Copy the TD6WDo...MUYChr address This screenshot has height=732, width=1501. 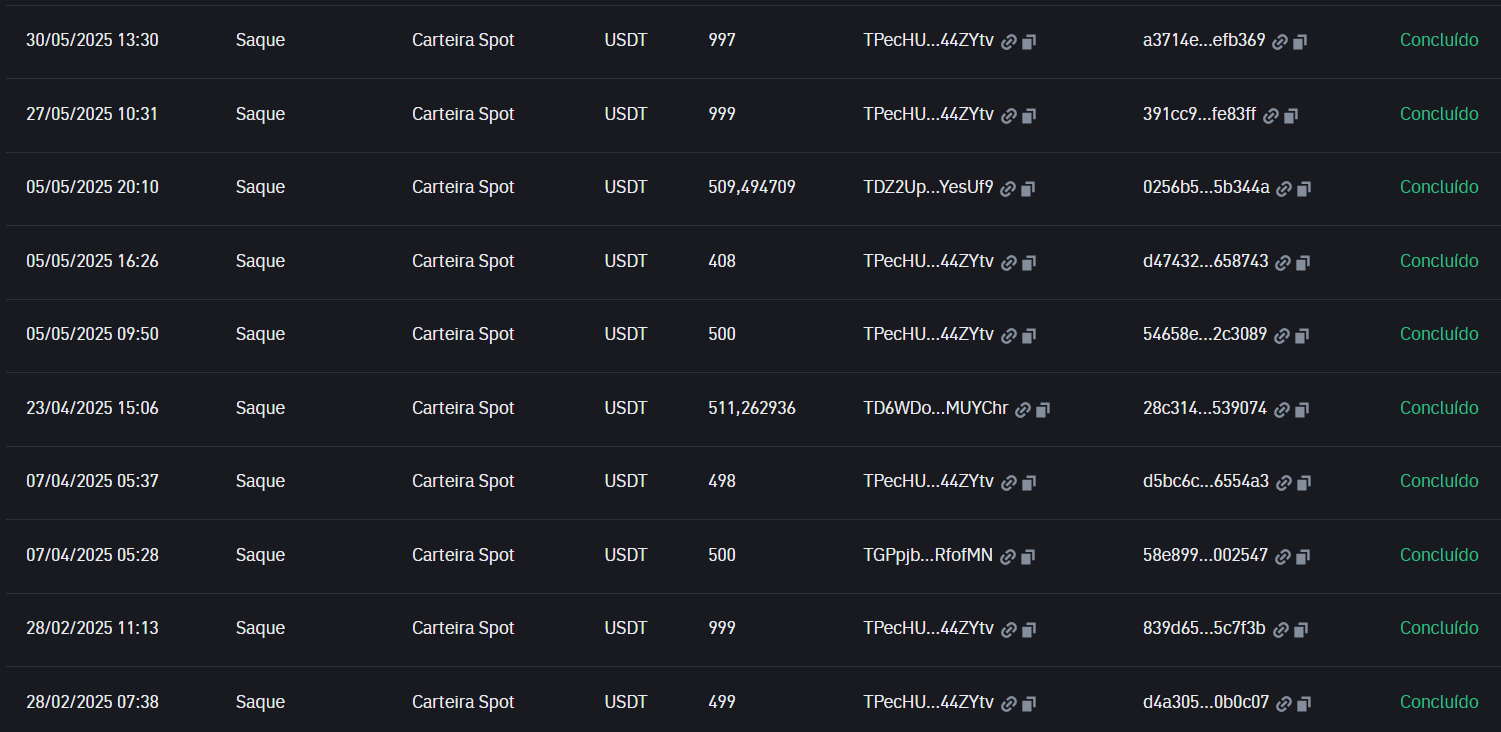tap(1043, 410)
